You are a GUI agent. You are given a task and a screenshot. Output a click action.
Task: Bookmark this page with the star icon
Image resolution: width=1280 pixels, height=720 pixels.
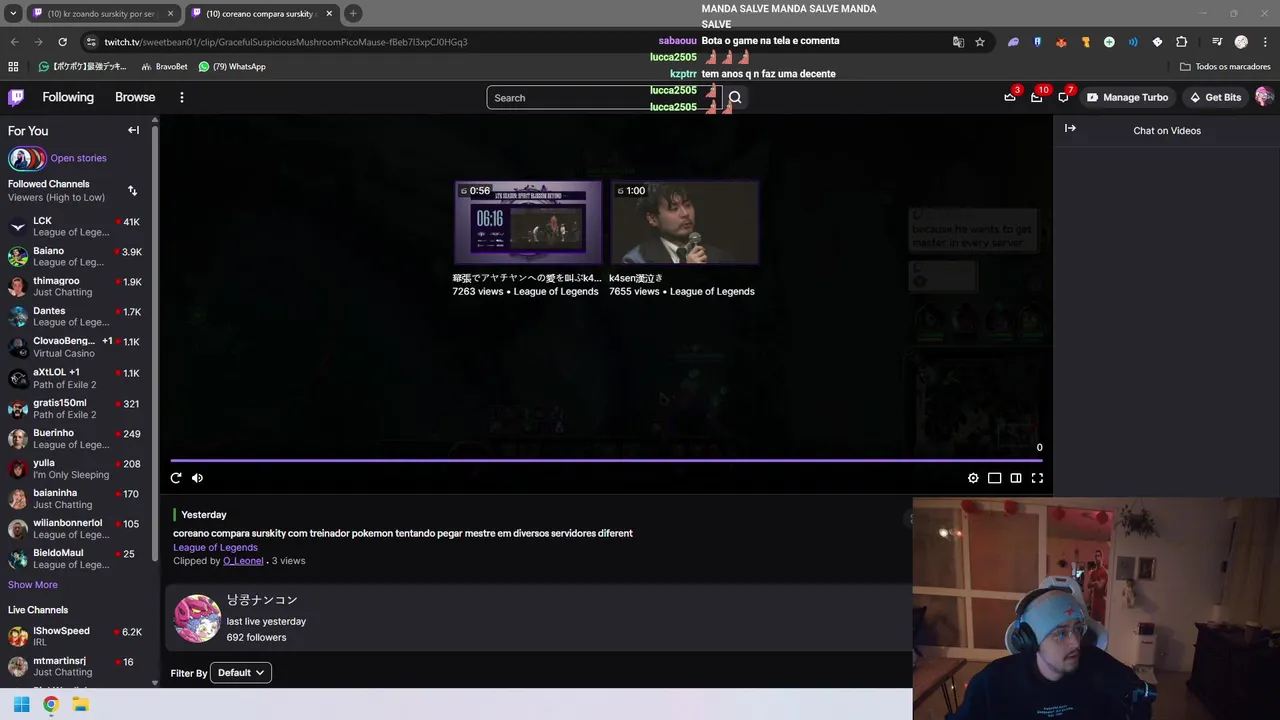point(980,42)
